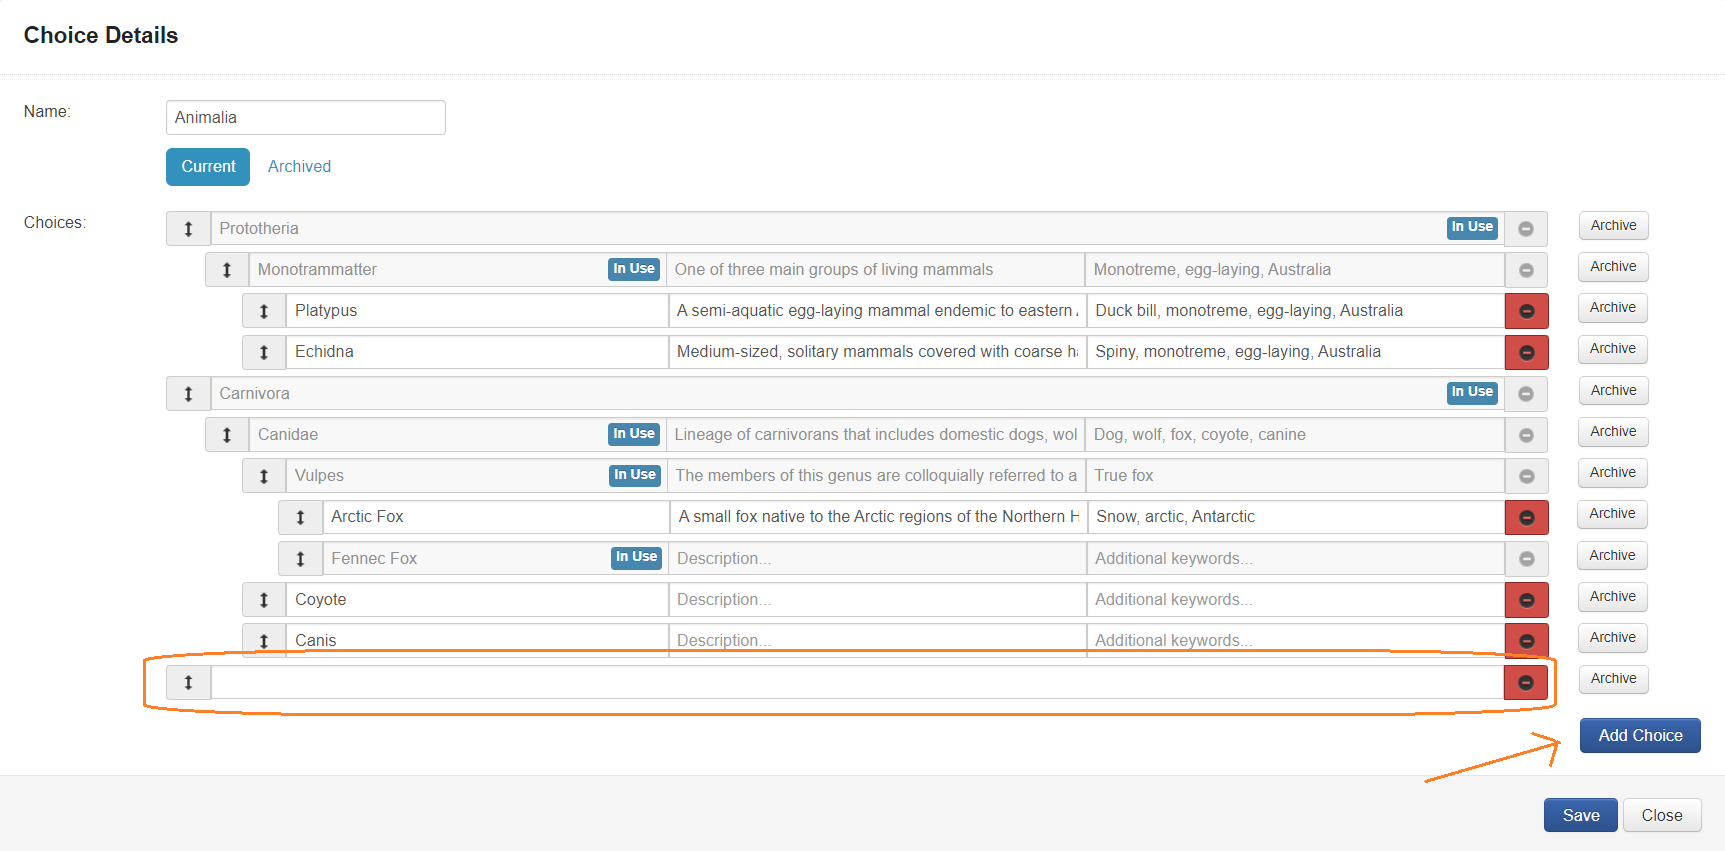Click reorder handle next to Carnivora
Viewport: 1725px width, 851px height.
(188, 394)
